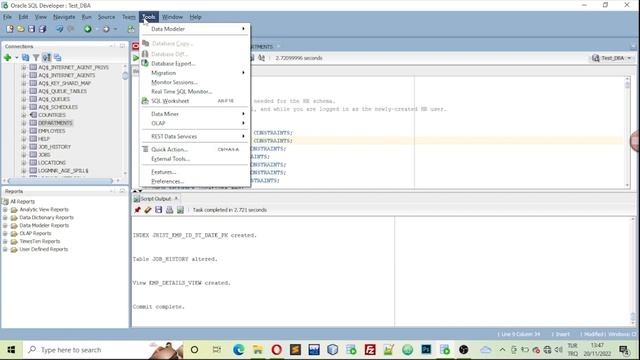The height and width of the screenshot is (360, 640).
Task: Expand the LOCATIONS table node
Action: [x=24, y=163]
